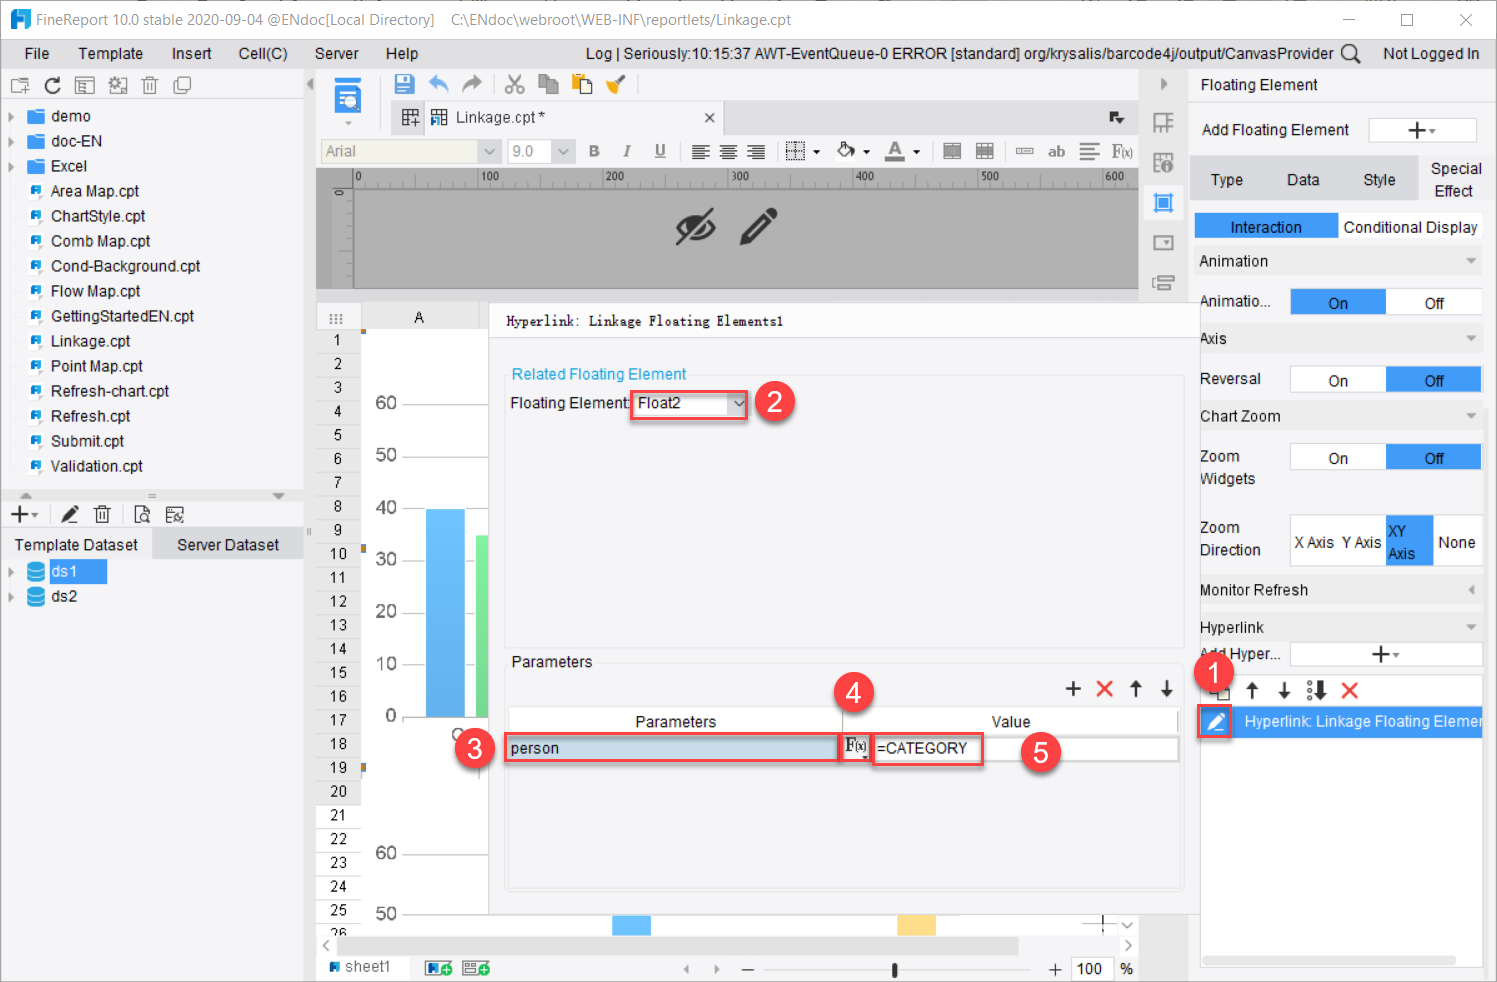The height and width of the screenshot is (982, 1497).
Task: Select the Conditional Display button
Action: (x=1410, y=227)
